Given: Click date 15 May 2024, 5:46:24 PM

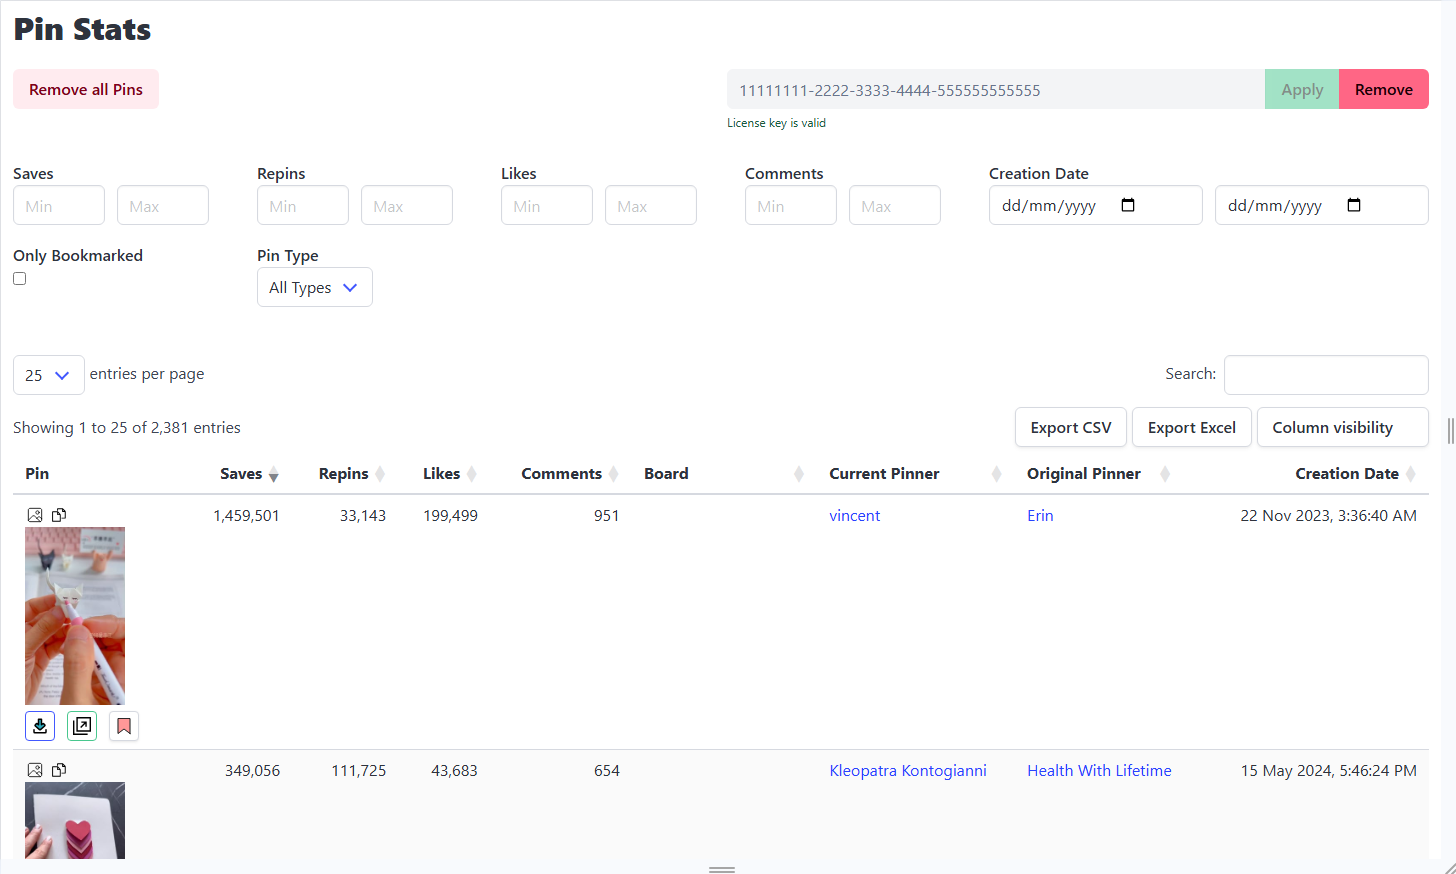Looking at the screenshot, I should [1329, 771].
